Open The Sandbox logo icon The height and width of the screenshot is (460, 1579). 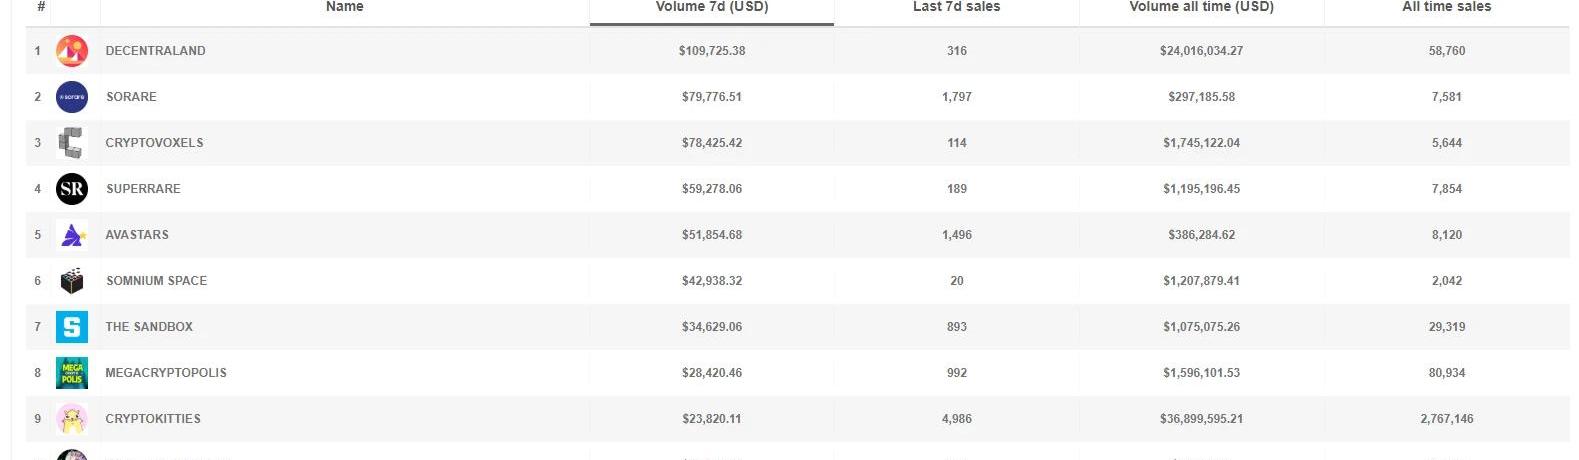72,327
